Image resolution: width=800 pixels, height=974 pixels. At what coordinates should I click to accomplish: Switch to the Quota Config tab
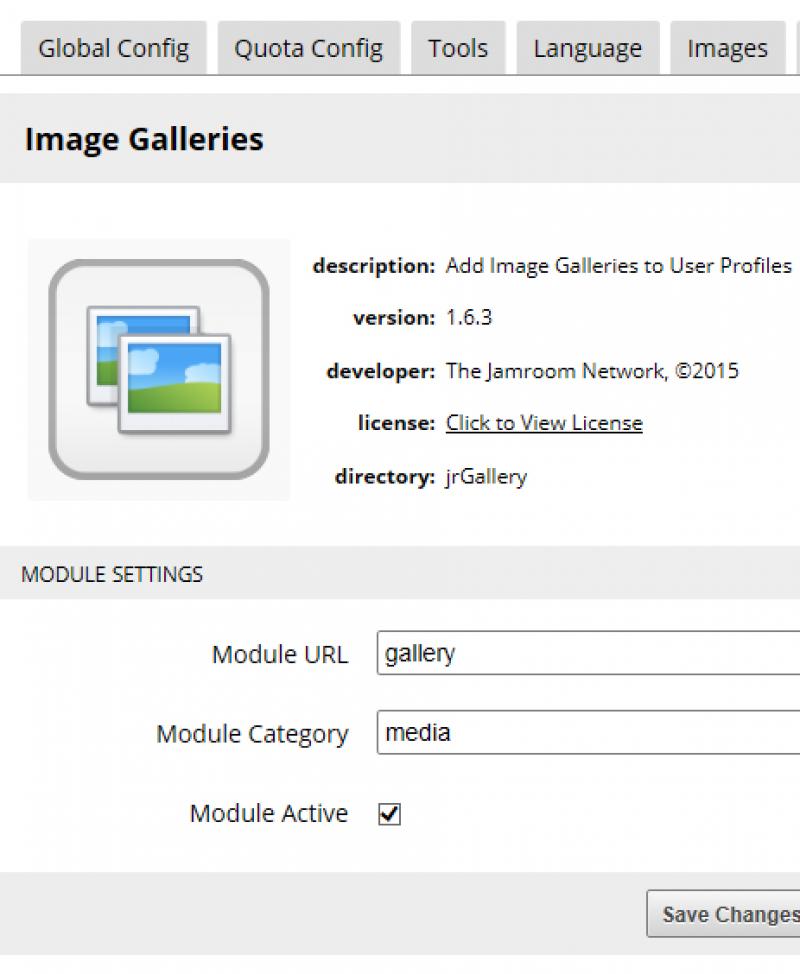click(x=308, y=48)
